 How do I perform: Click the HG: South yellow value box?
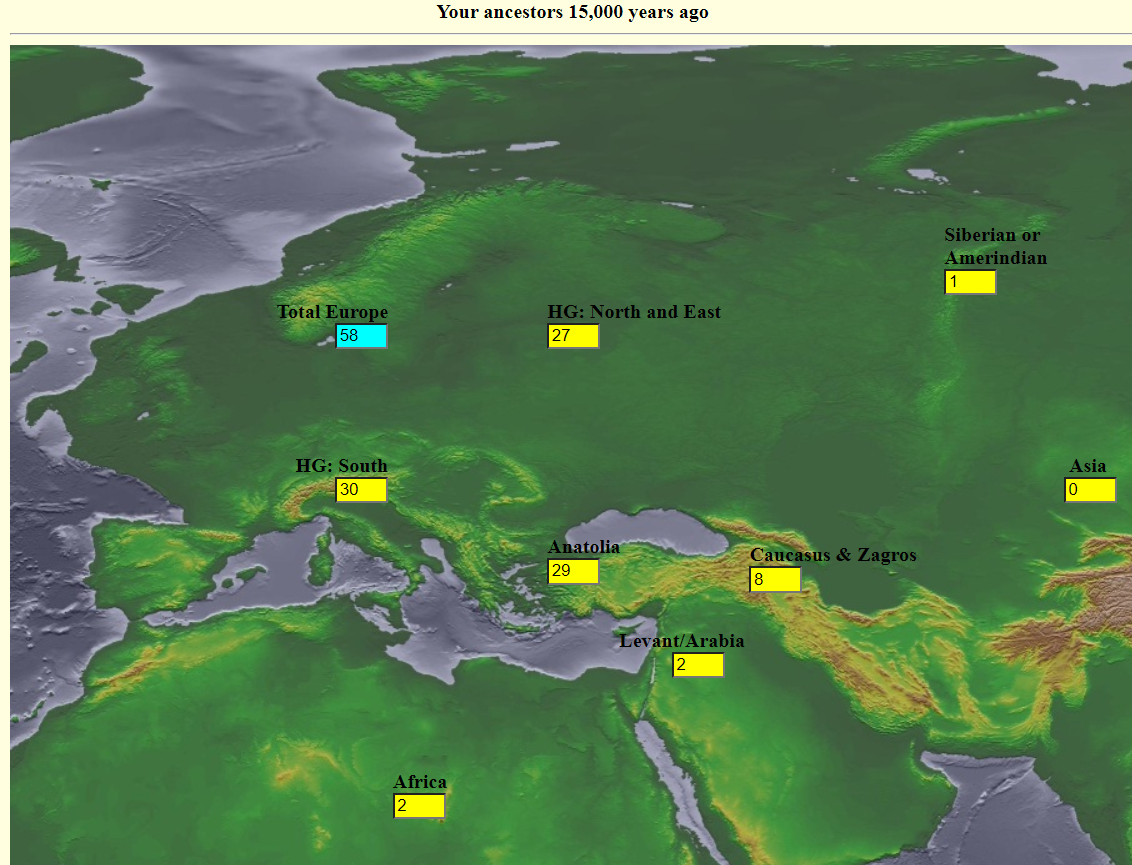pyautogui.click(x=362, y=490)
